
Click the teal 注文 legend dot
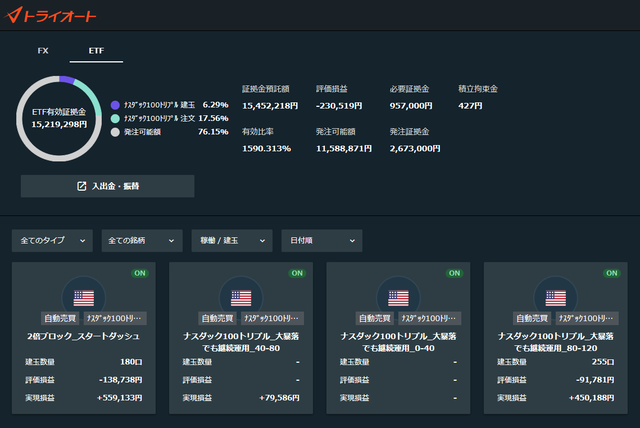(115, 118)
